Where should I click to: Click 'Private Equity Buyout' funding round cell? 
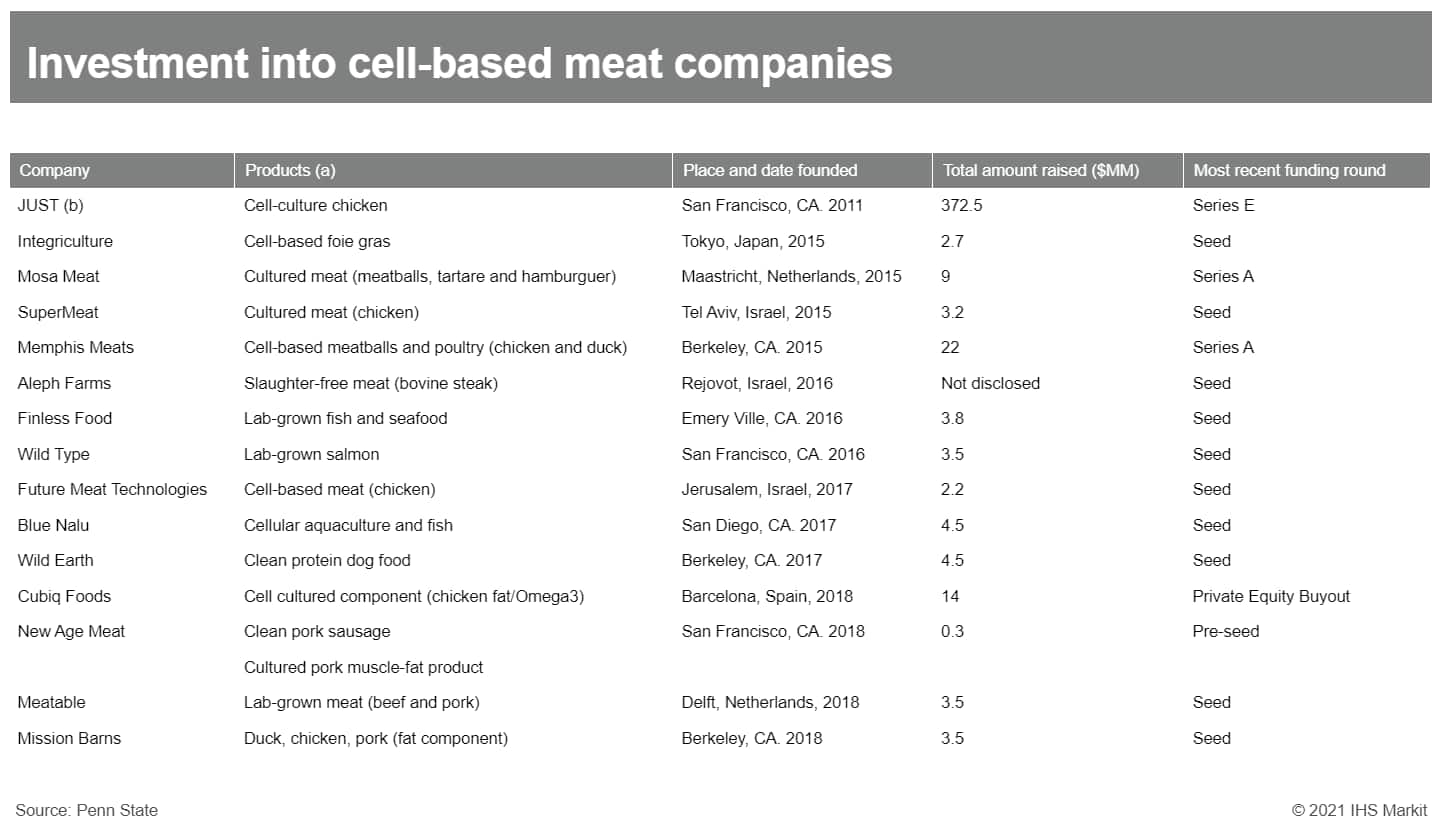click(x=1271, y=596)
